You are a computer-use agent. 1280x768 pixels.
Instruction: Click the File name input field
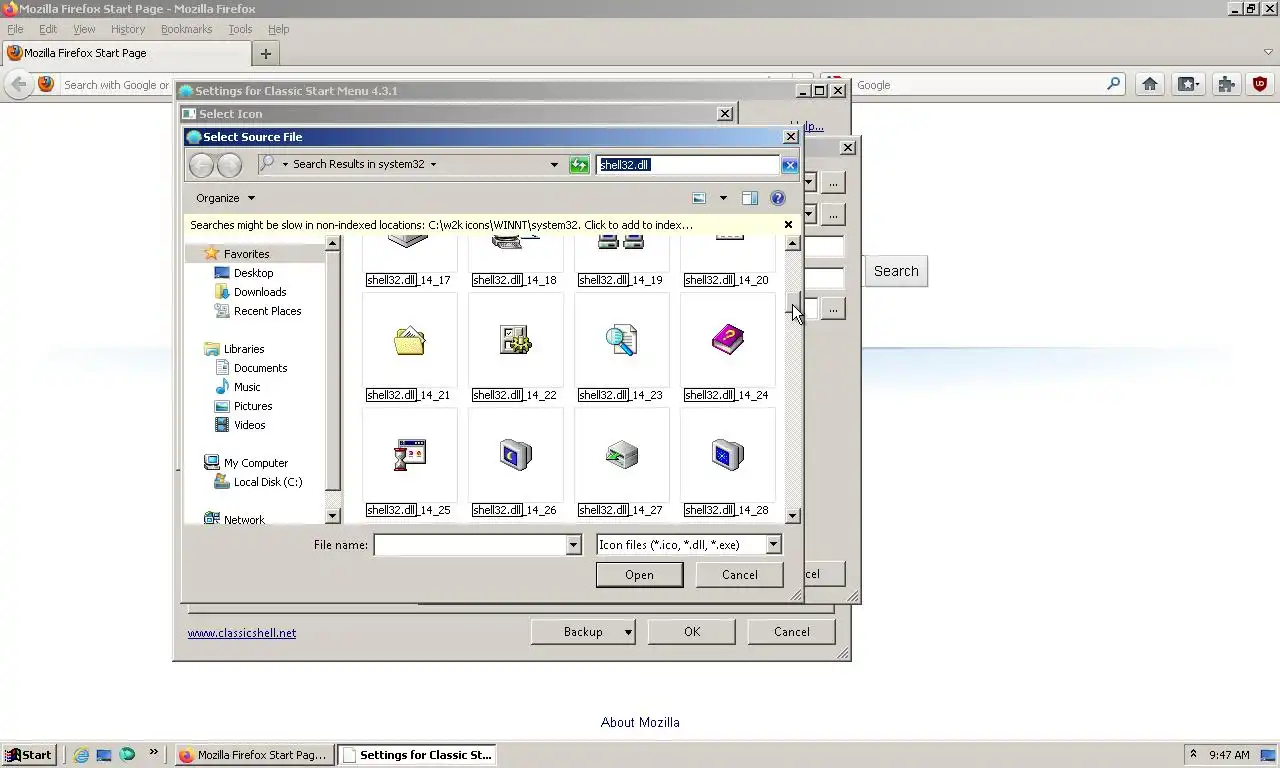470,545
